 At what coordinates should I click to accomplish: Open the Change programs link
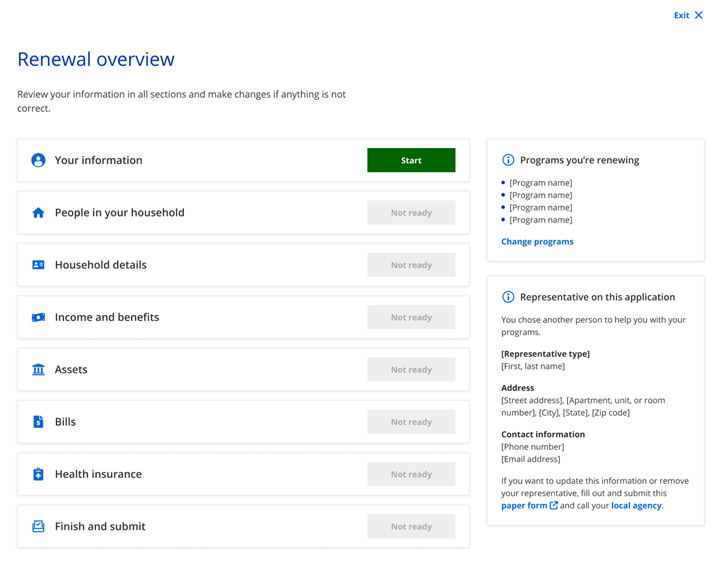(537, 242)
